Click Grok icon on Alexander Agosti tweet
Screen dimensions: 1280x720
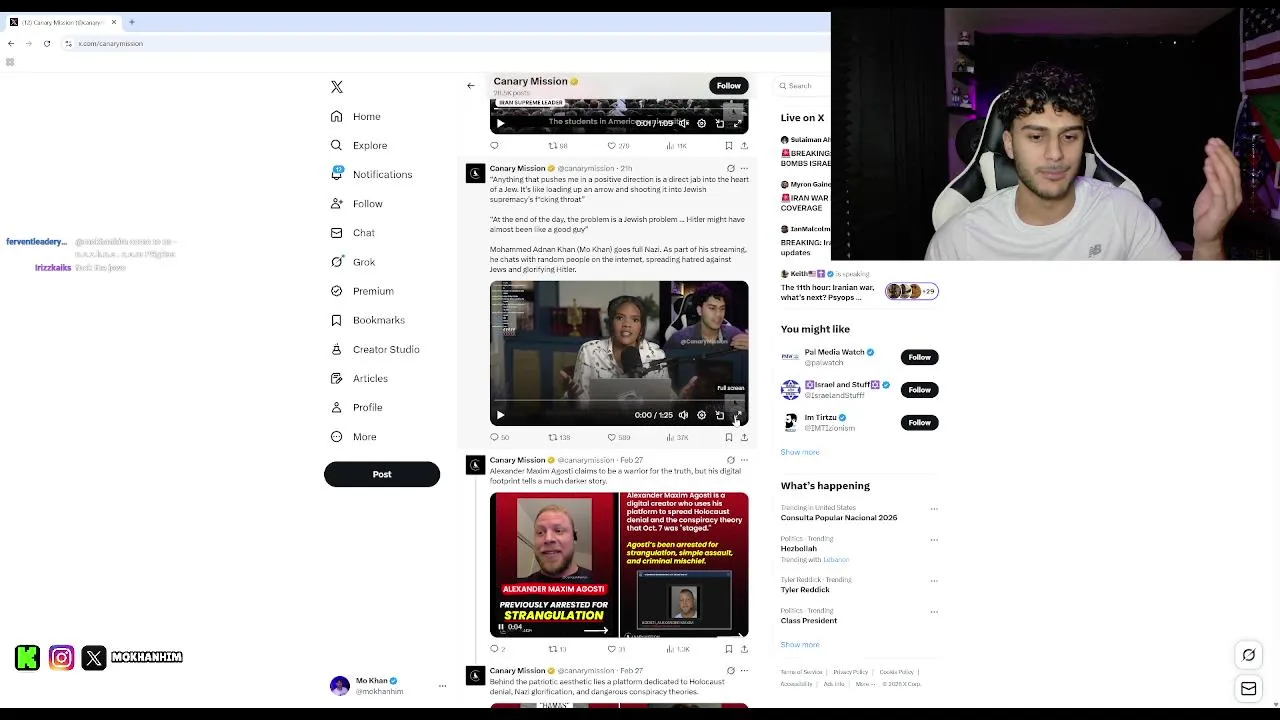click(x=730, y=460)
